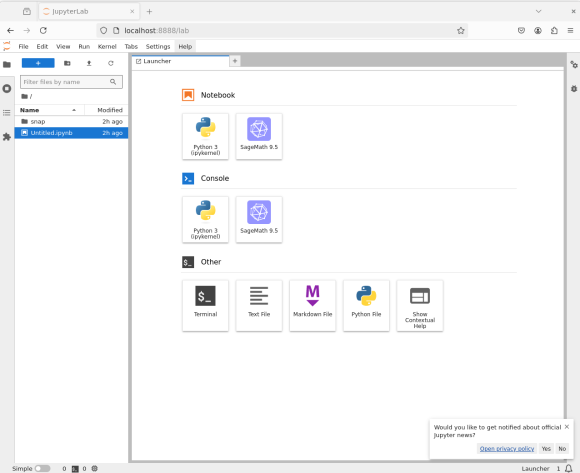Create a new Markdown File
The image size is (580, 473).
pyautogui.click(x=313, y=305)
